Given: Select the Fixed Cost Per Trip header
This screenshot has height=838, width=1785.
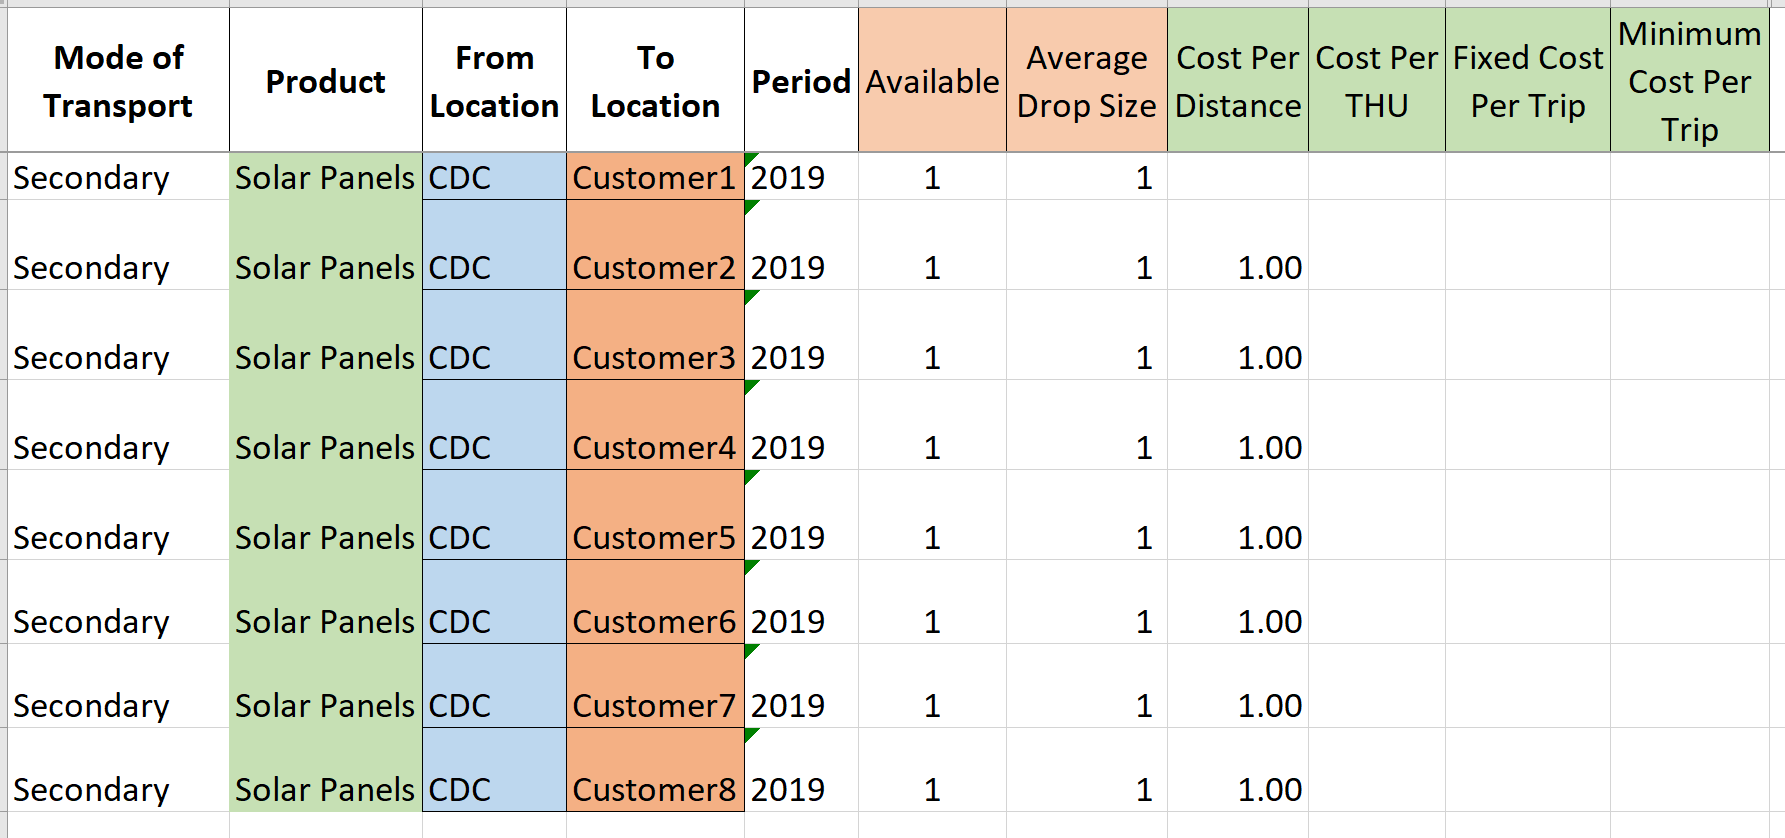Looking at the screenshot, I should (x=1528, y=80).
